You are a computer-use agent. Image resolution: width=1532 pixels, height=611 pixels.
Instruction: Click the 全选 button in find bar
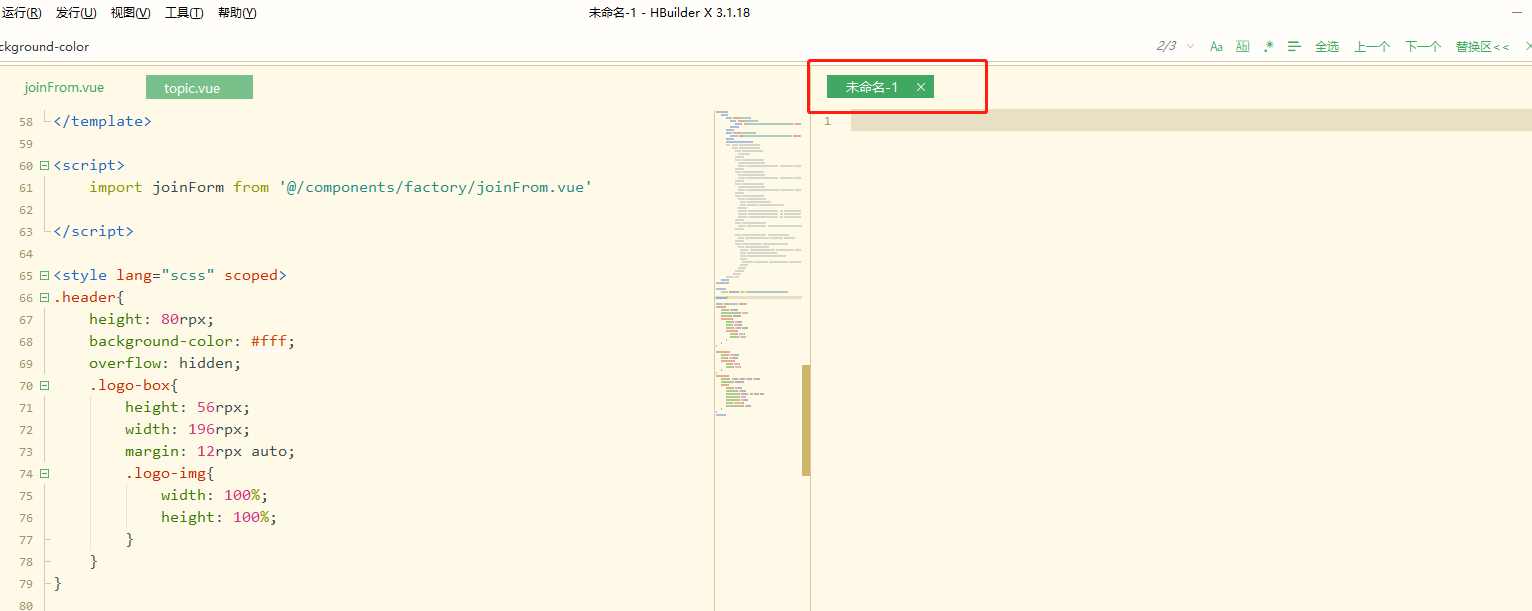coord(1327,46)
